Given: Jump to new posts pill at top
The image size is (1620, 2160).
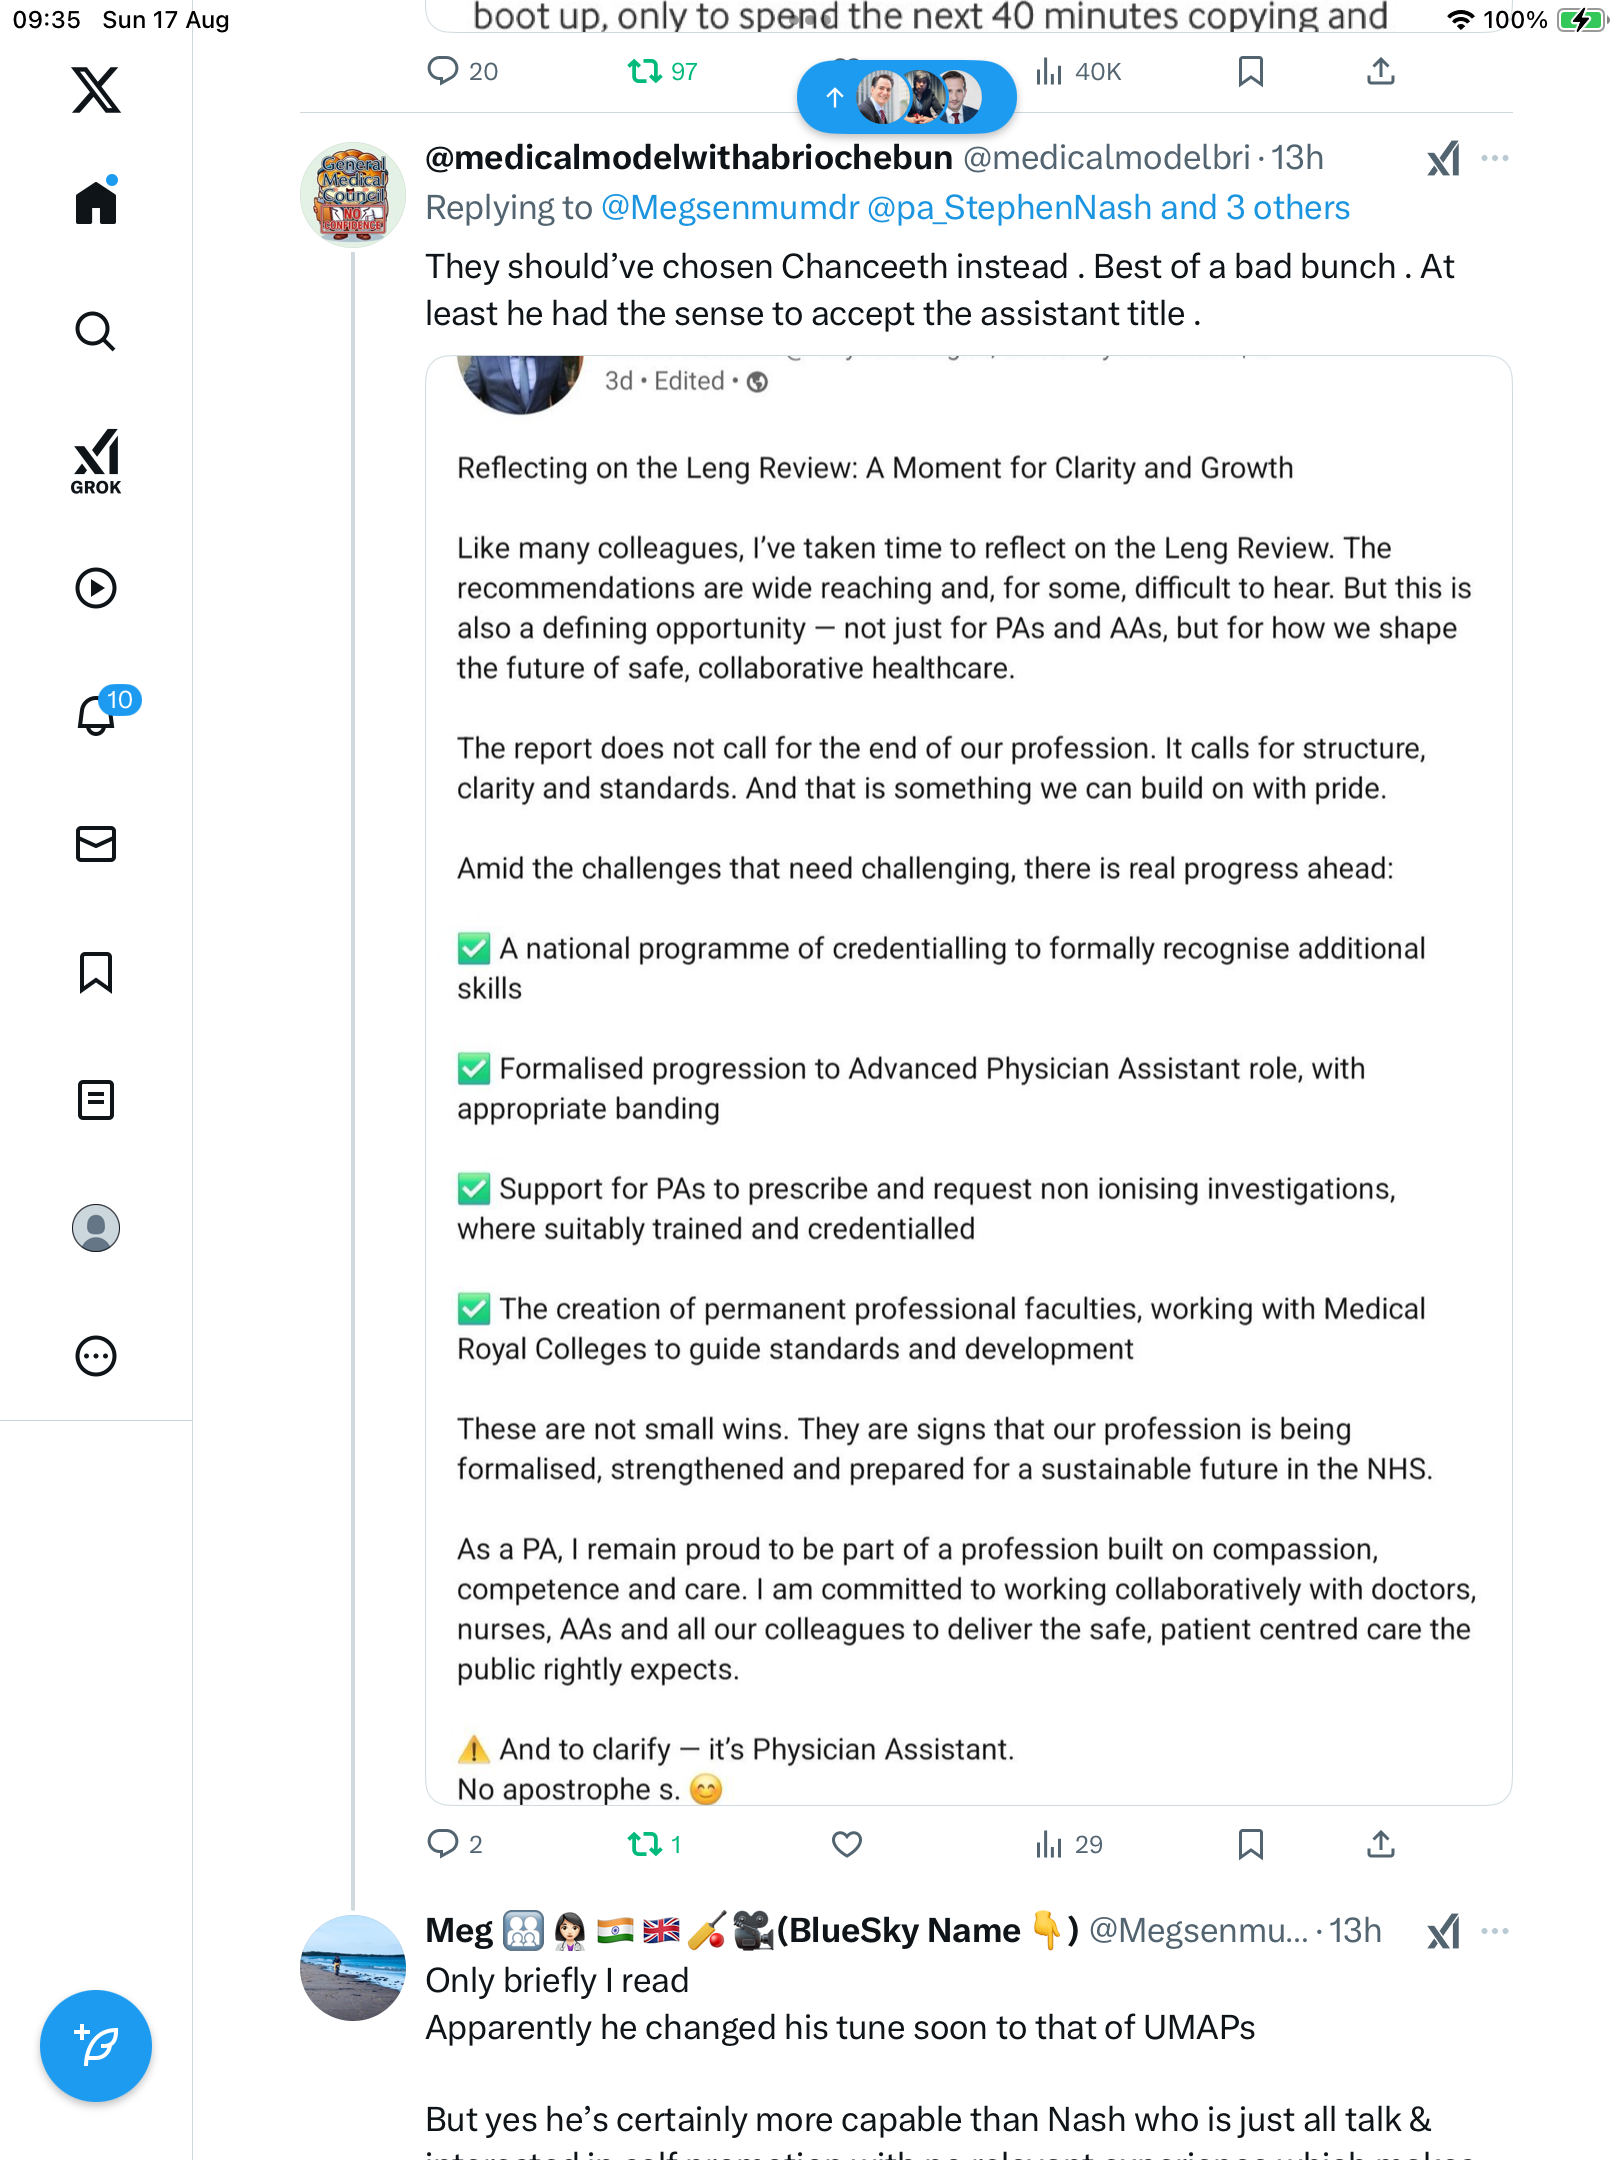Looking at the screenshot, I should 906,97.
